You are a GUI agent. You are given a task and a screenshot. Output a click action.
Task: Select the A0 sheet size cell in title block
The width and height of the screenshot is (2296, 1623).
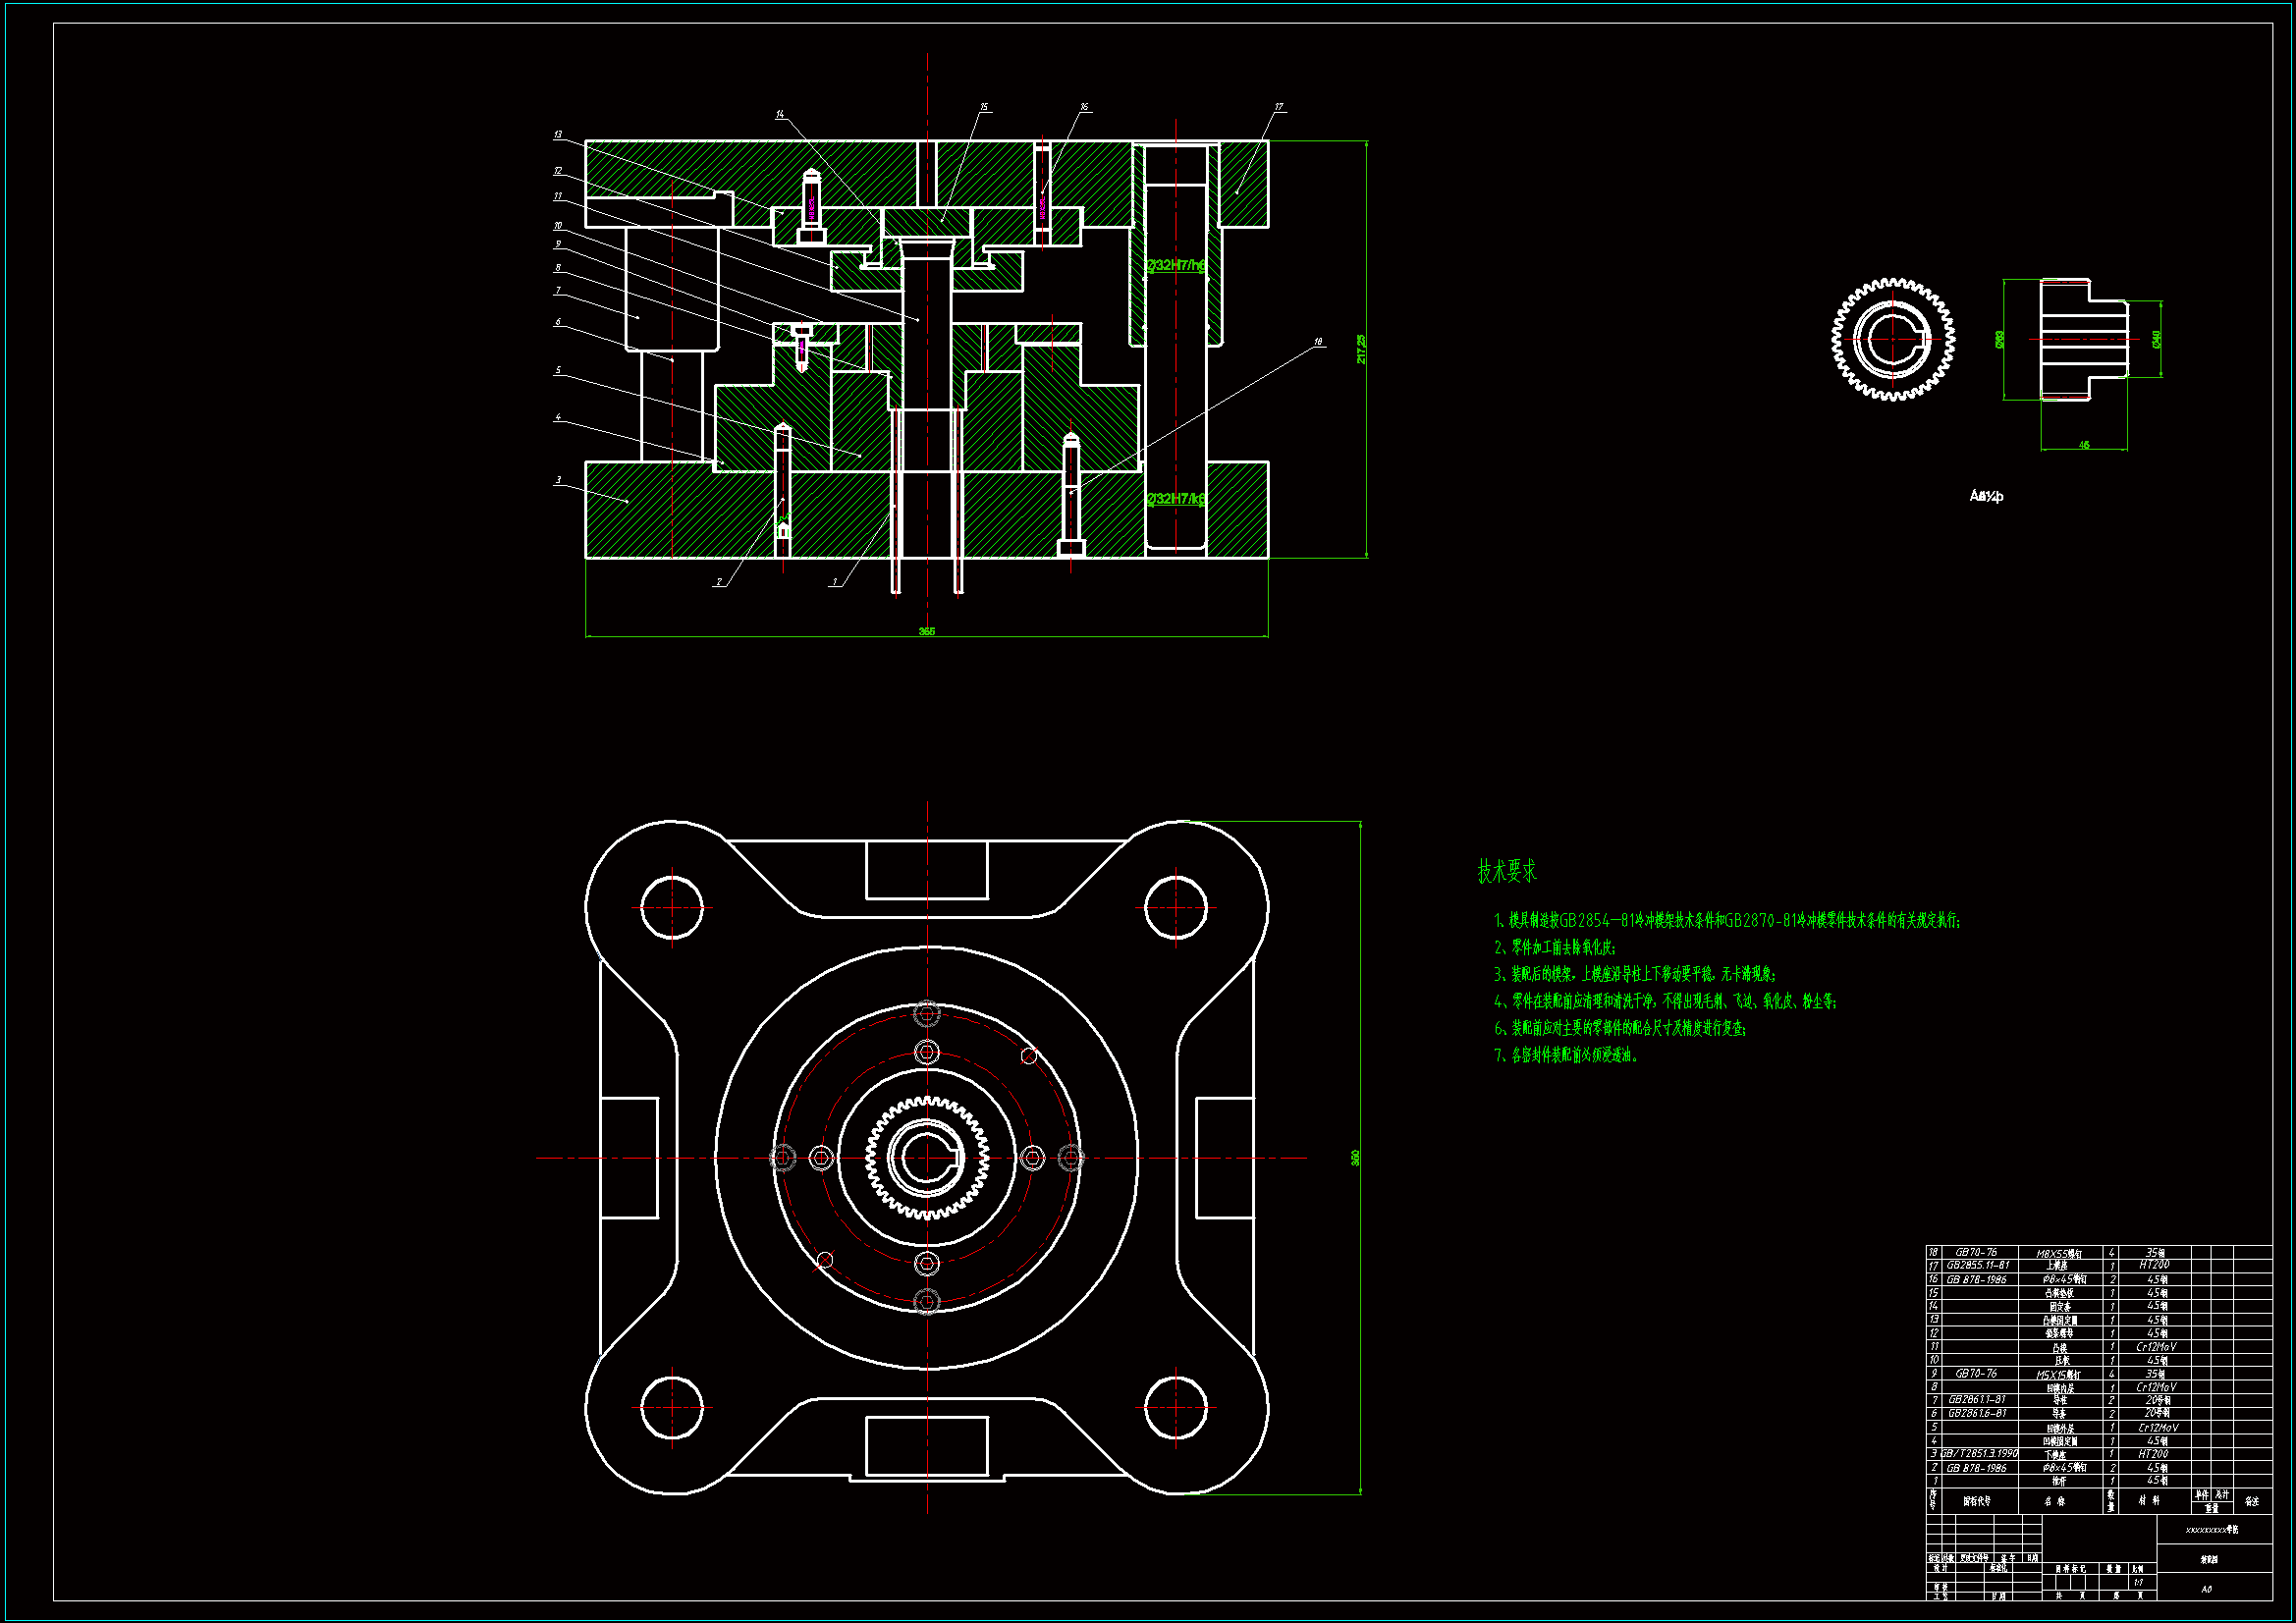pos(2206,1589)
